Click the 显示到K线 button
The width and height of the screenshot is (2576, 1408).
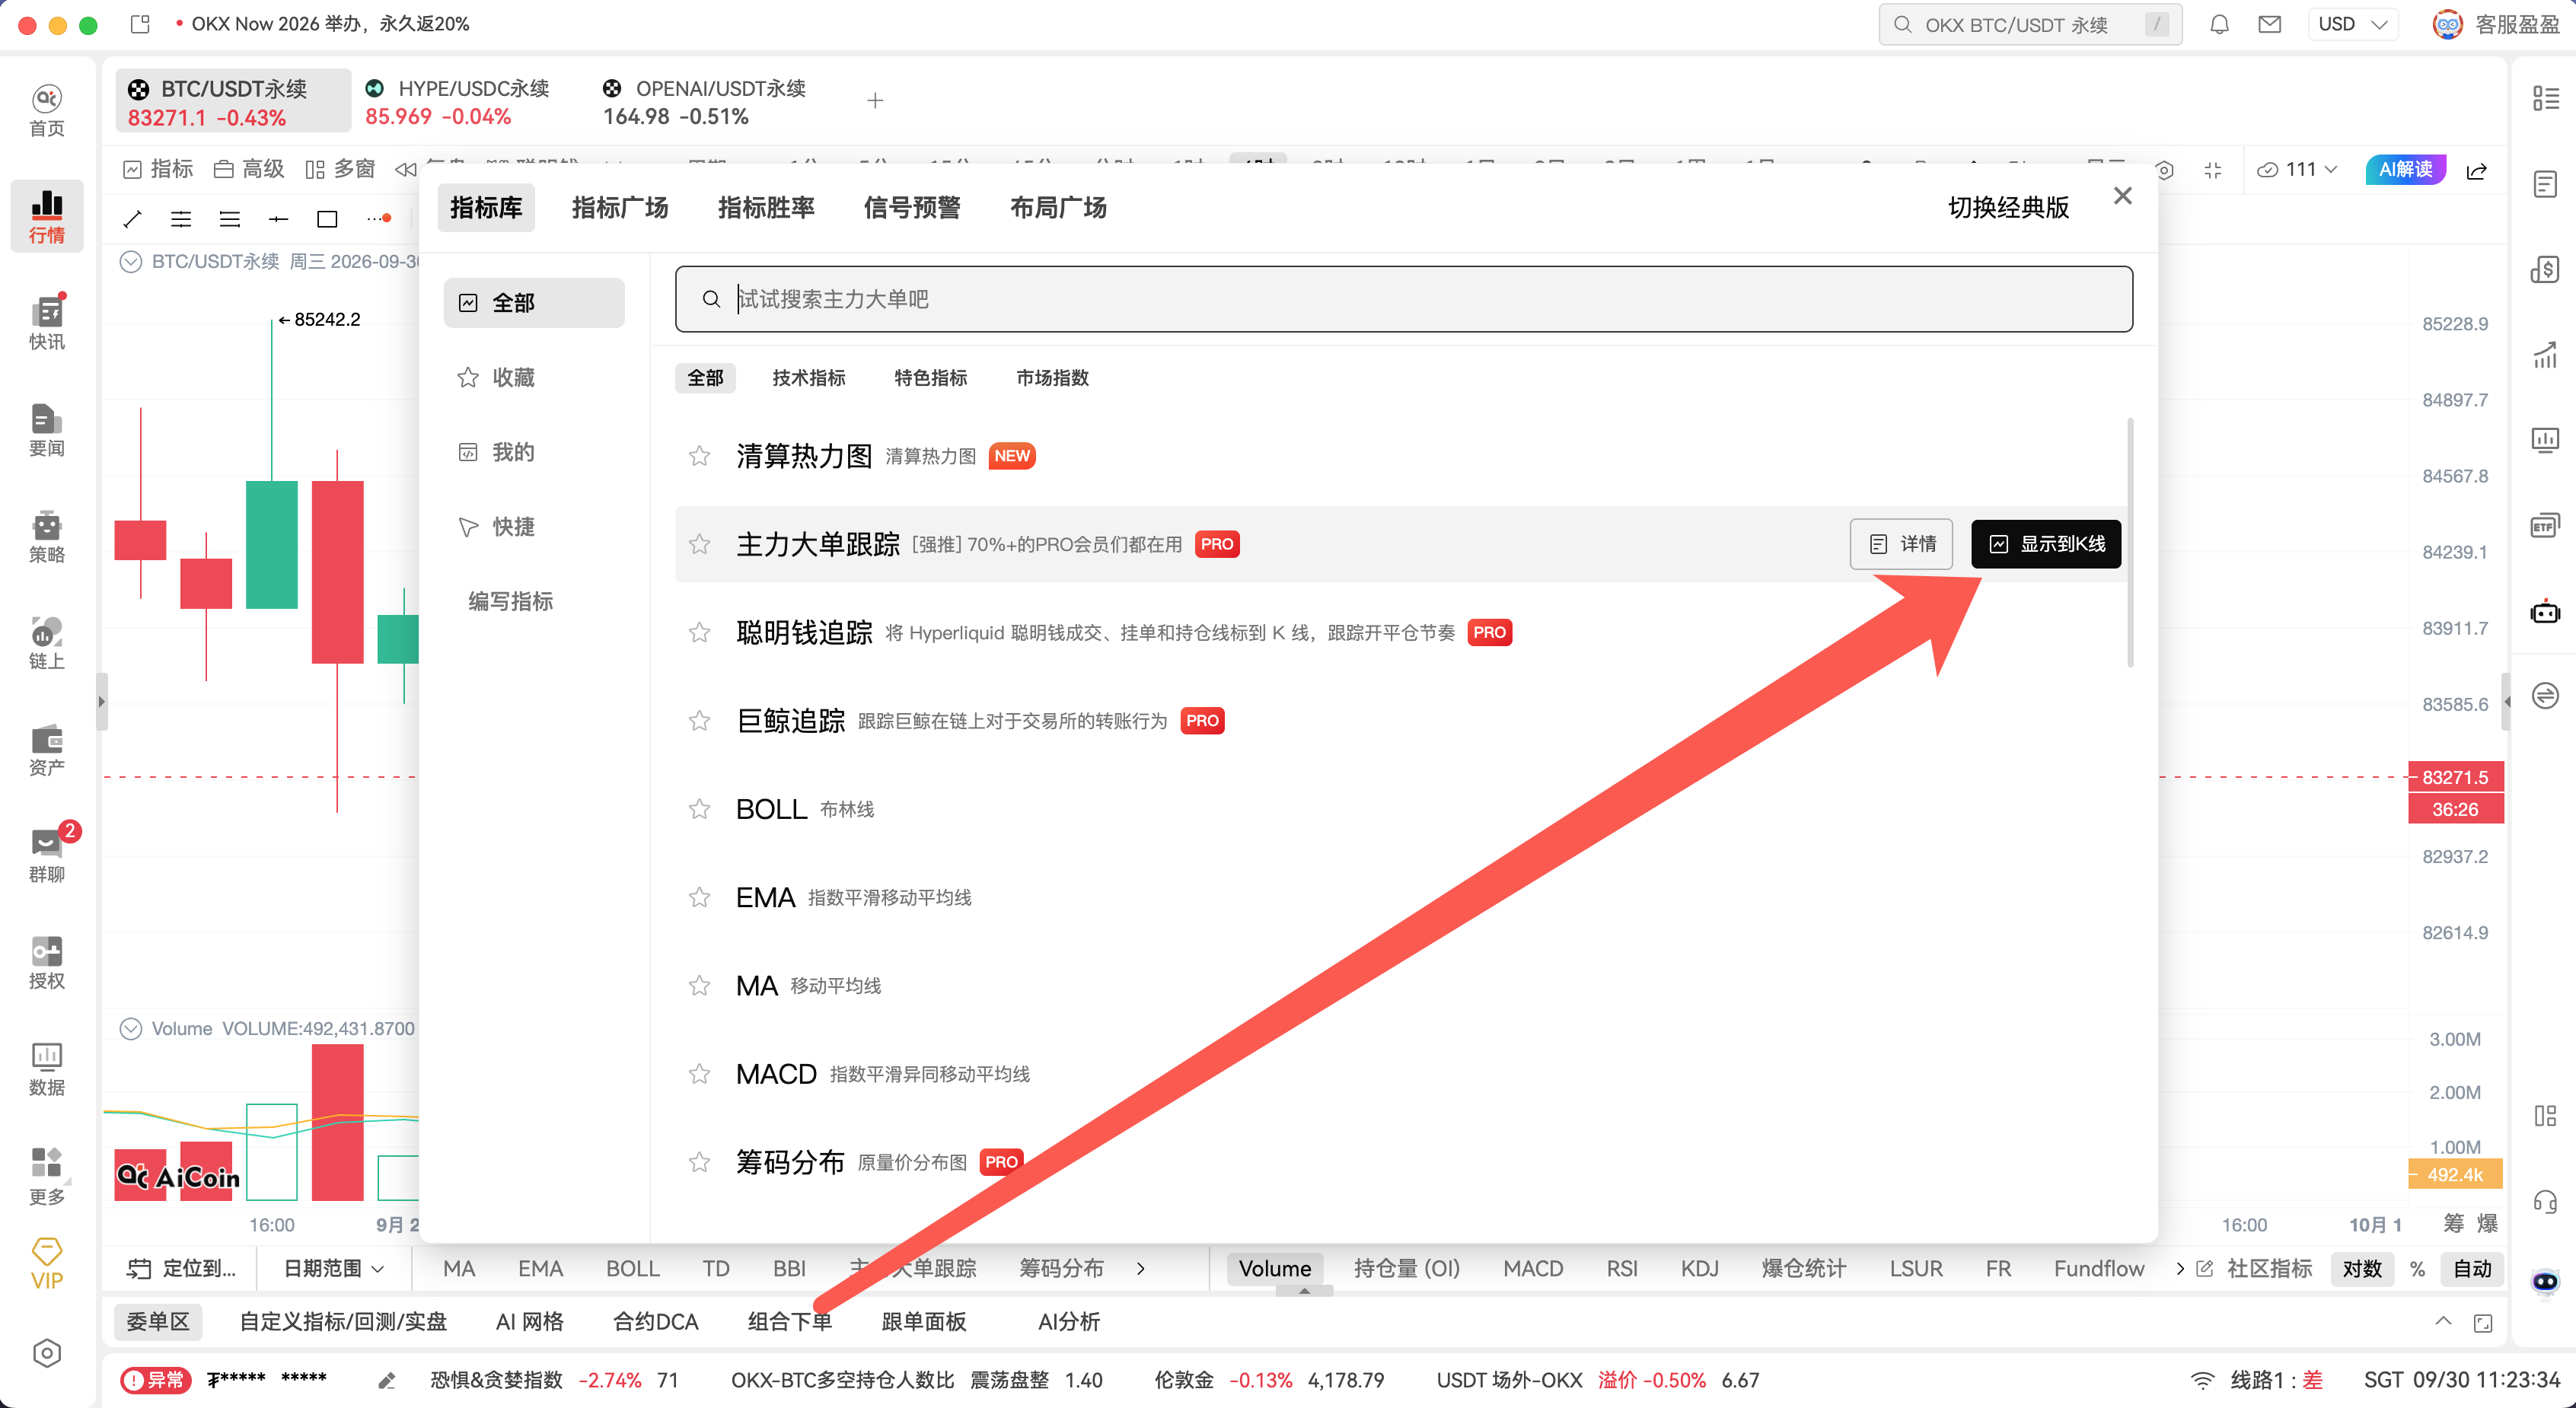click(x=2046, y=544)
